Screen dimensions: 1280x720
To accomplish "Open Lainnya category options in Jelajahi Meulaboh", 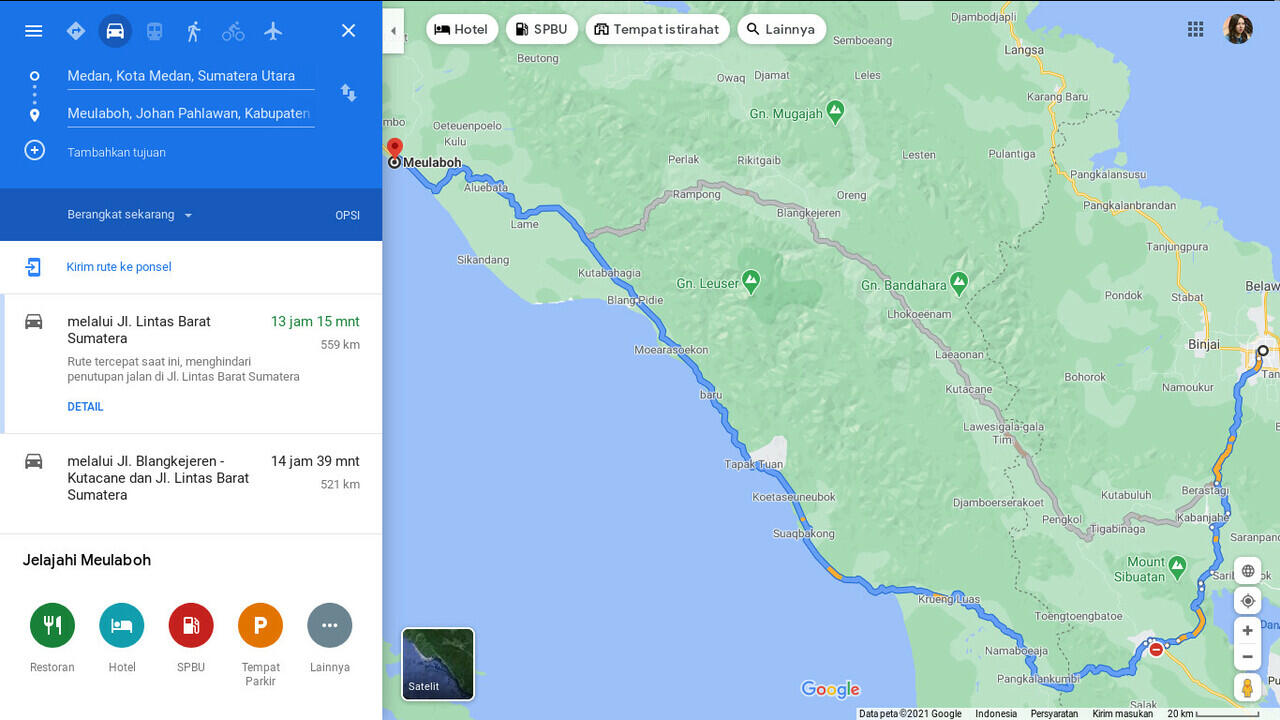I will (329, 625).
